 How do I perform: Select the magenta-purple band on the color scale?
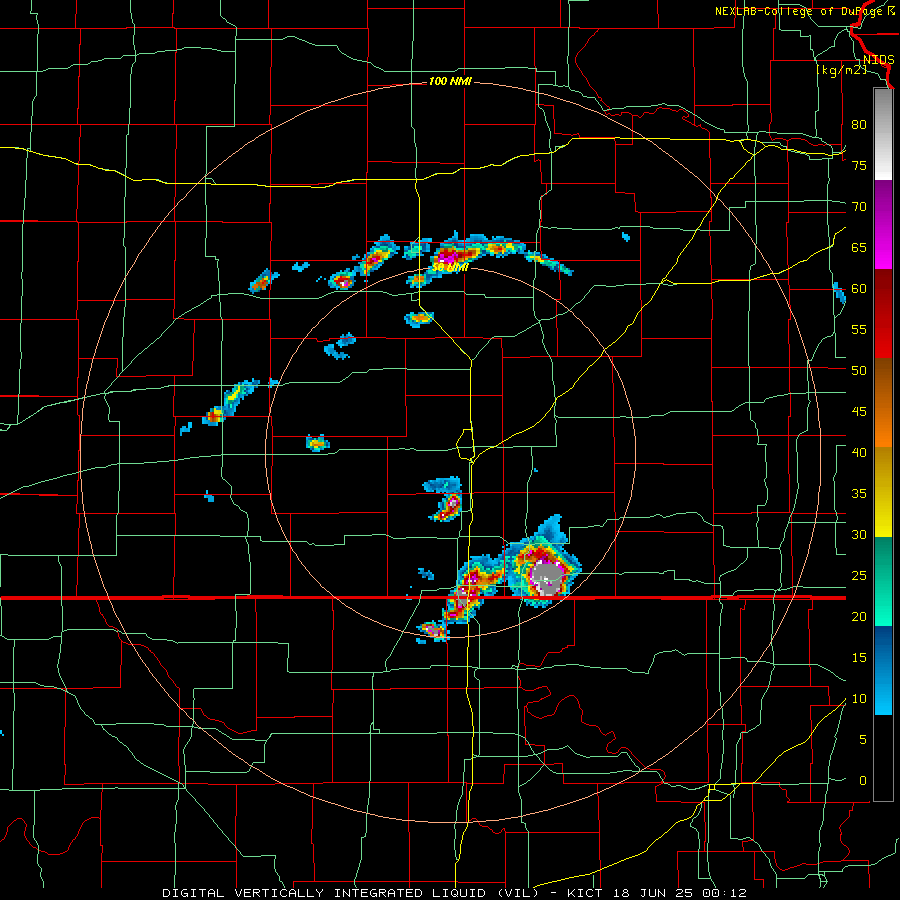pyautogui.click(x=883, y=225)
